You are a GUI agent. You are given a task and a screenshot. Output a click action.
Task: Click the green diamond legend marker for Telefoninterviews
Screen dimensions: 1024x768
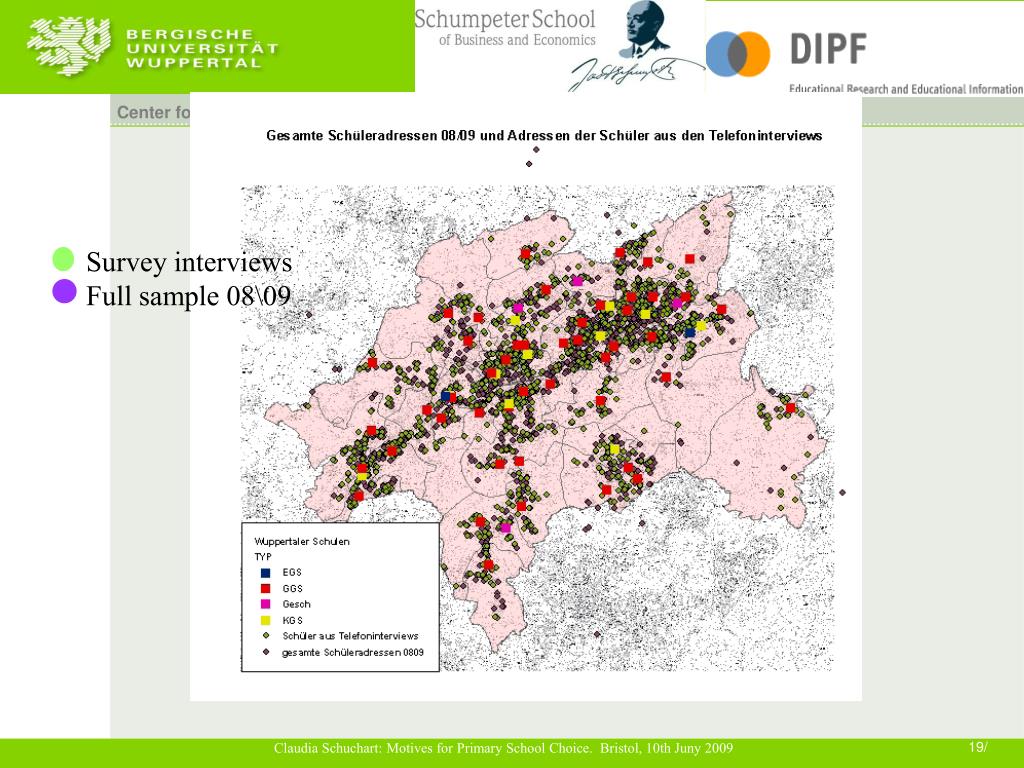coord(266,635)
